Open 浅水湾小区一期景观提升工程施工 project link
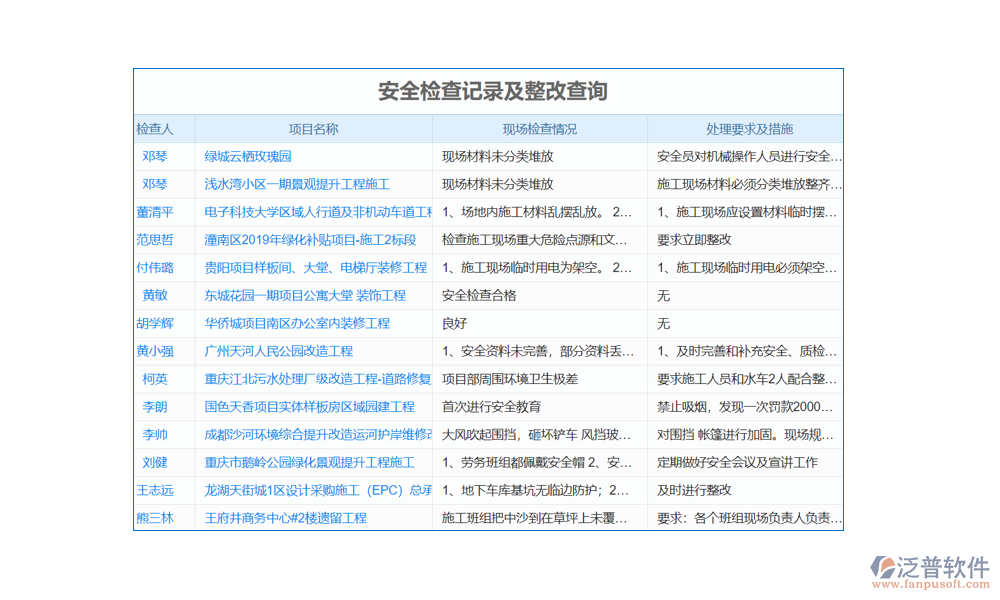 tap(297, 185)
